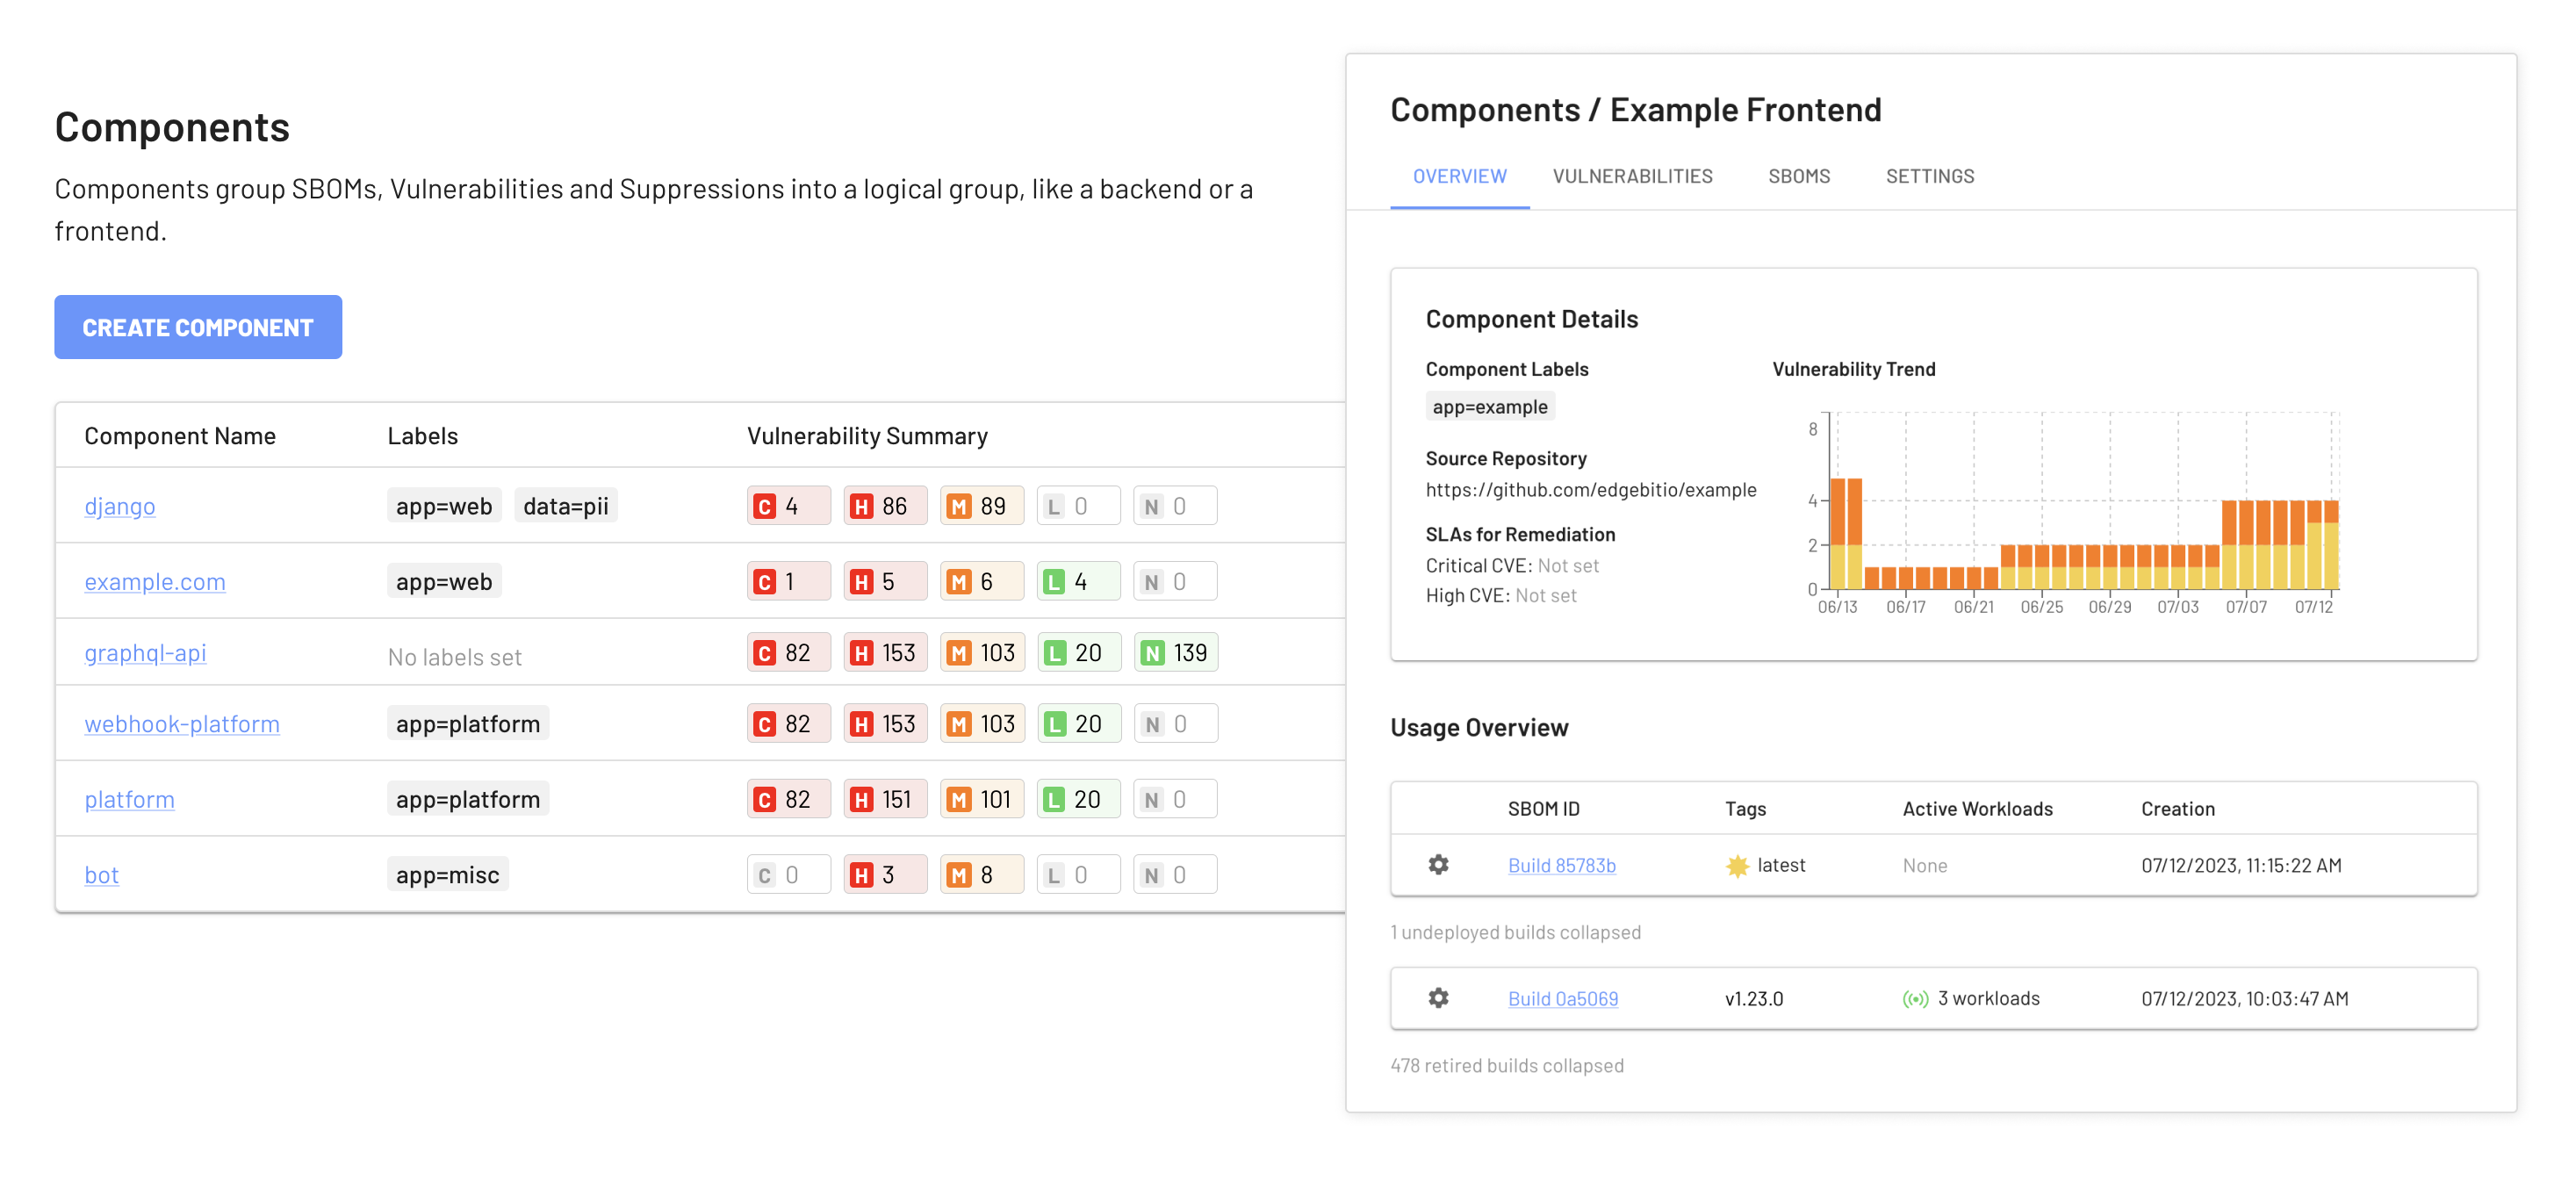Open the bot component link
Image resolution: width=2576 pixels, height=1180 pixels.
[x=101, y=875]
